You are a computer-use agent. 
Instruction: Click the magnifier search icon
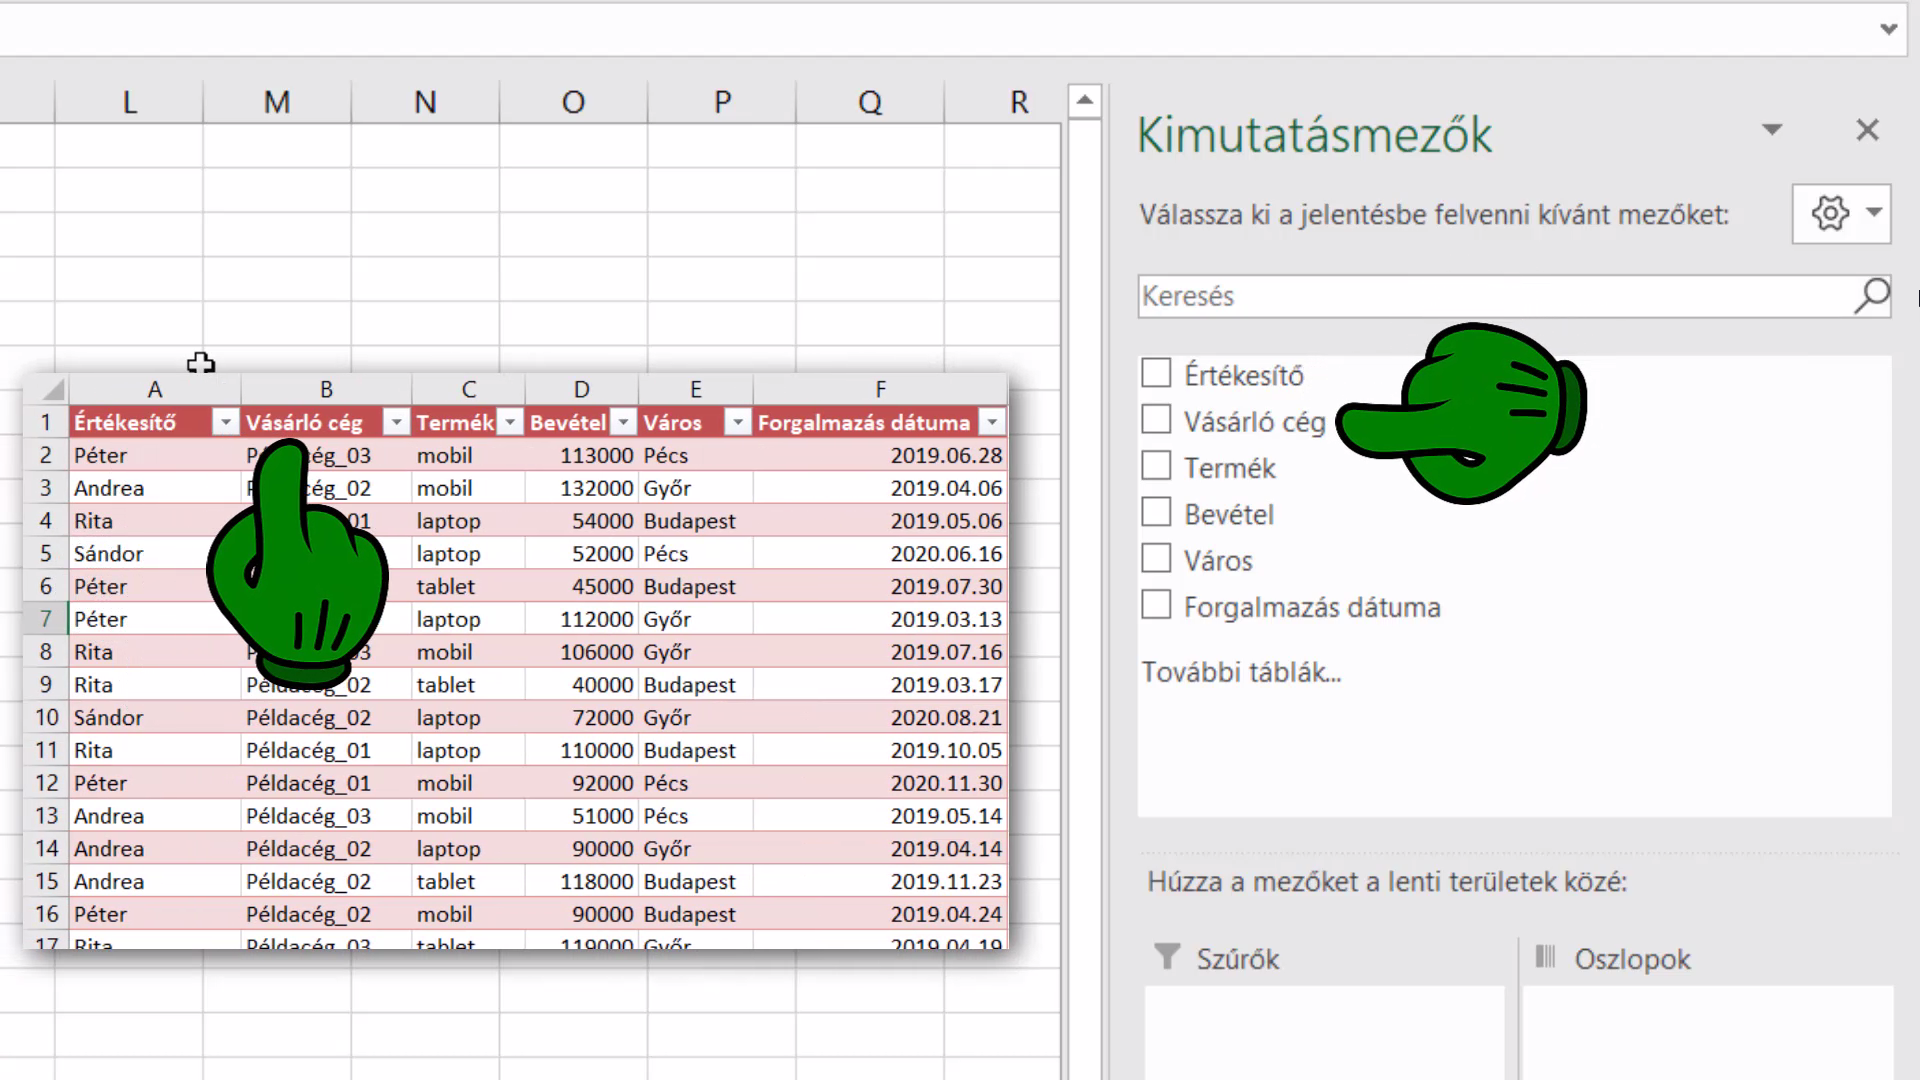point(1871,296)
